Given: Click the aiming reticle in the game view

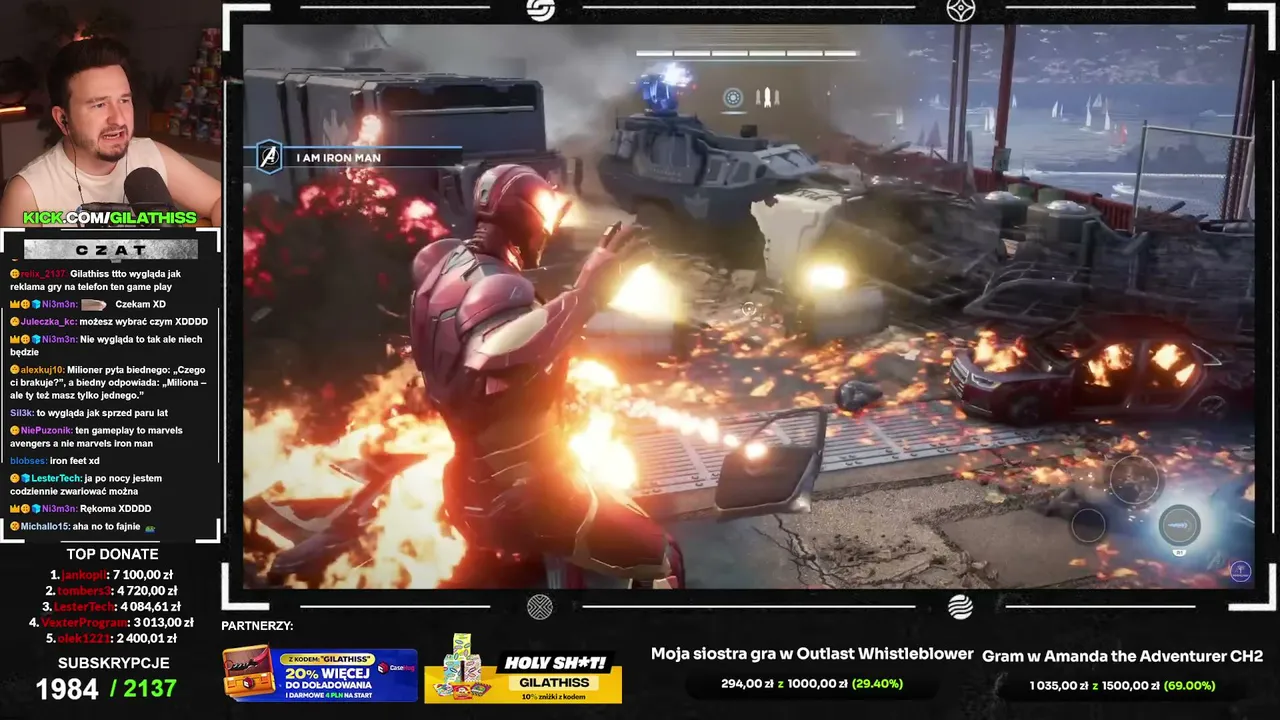Looking at the screenshot, I should coord(748,309).
